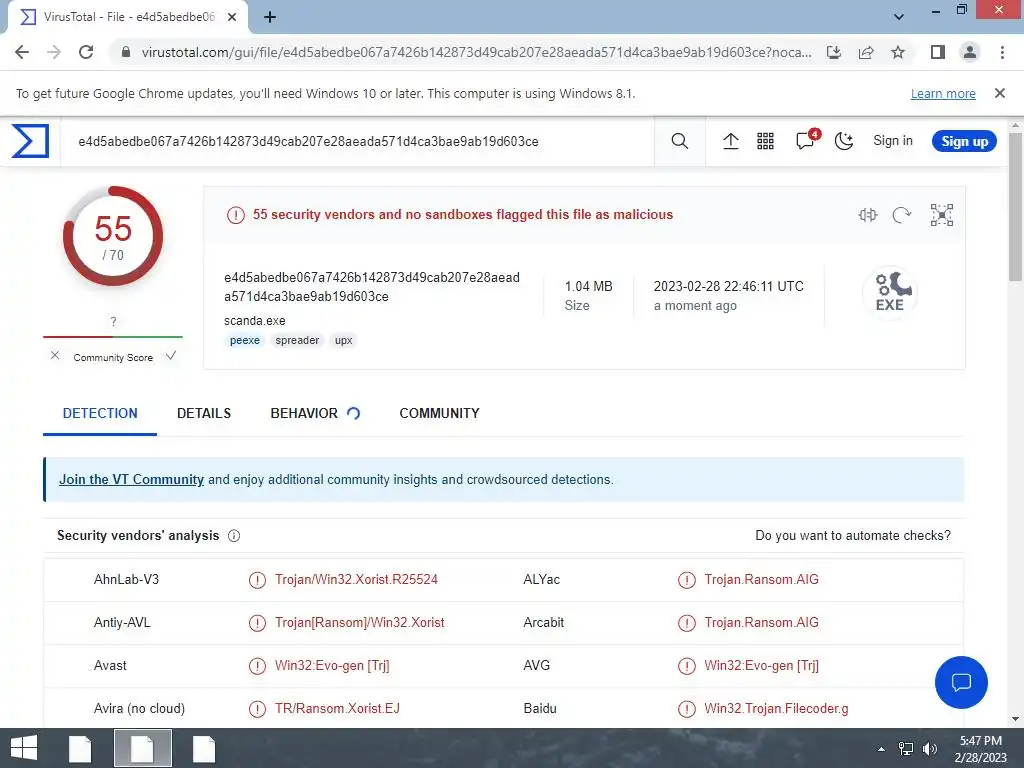This screenshot has height=768, width=1024.
Task: Click the install app icon in address bar
Action: click(x=834, y=52)
